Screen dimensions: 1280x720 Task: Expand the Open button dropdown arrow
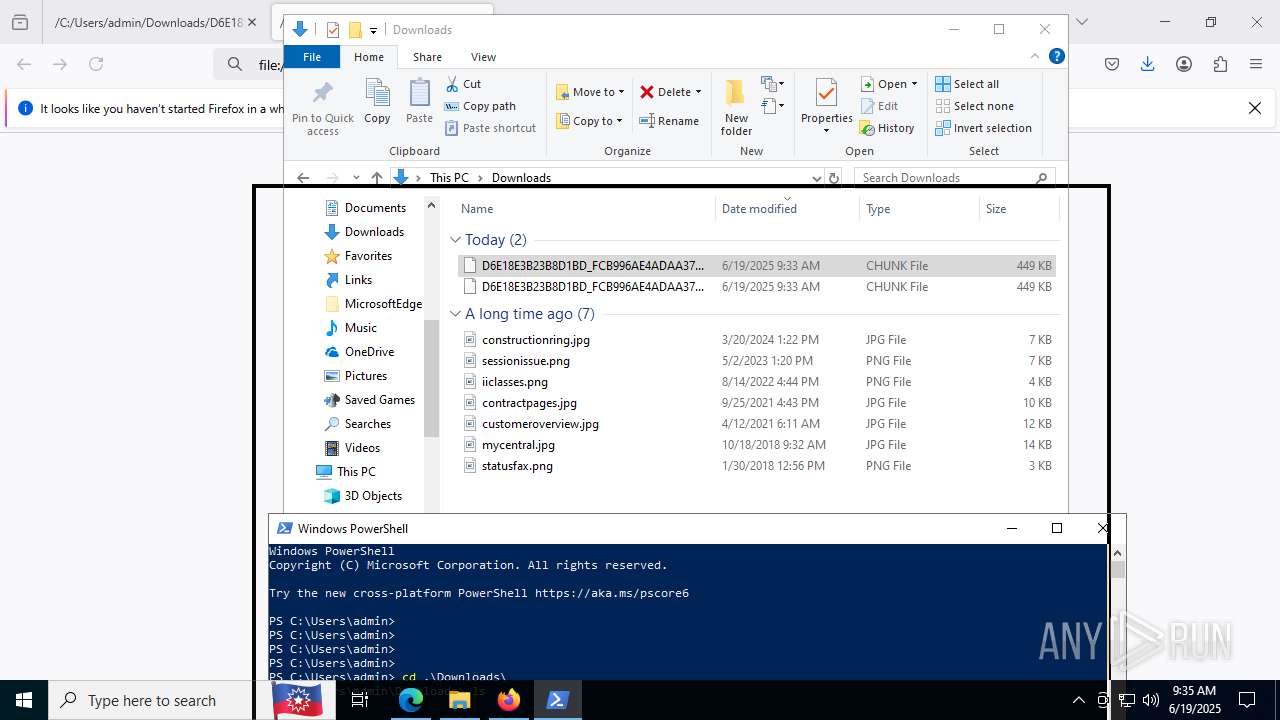click(x=914, y=84)
